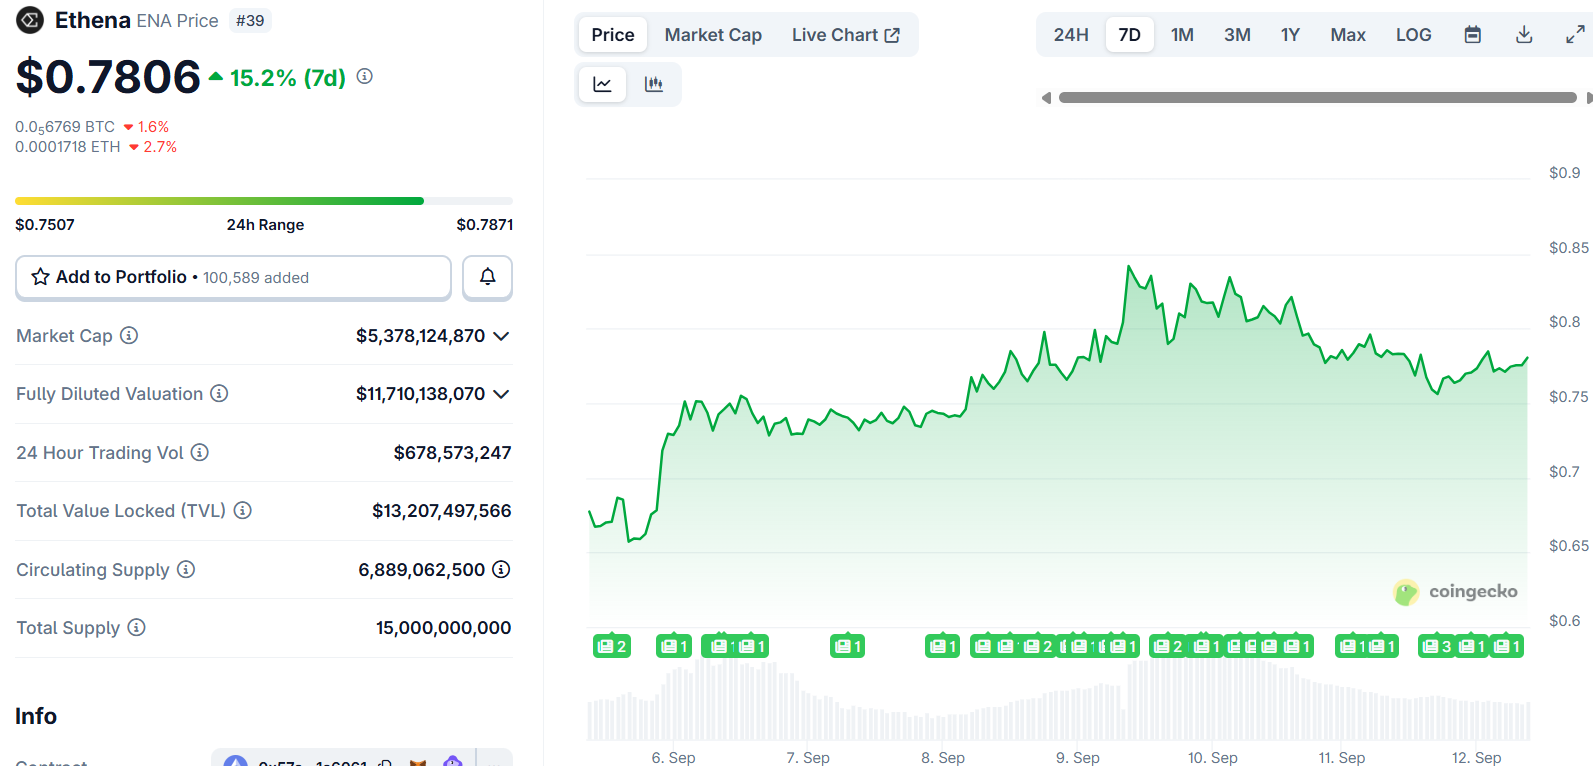This screenshot has width=1593, height=766.
Task: Click the $678,573,247 trading volume value
Action: pos(452,453)
